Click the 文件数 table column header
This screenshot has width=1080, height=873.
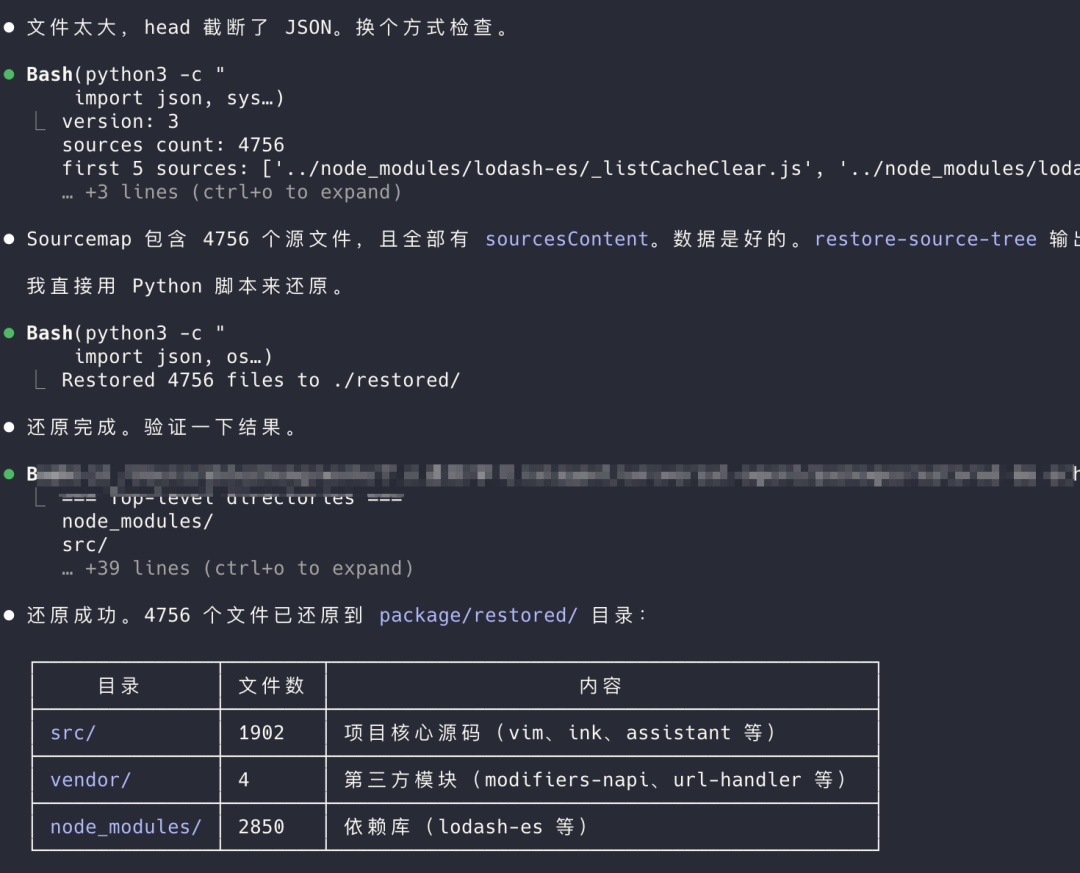pos(273,686)
